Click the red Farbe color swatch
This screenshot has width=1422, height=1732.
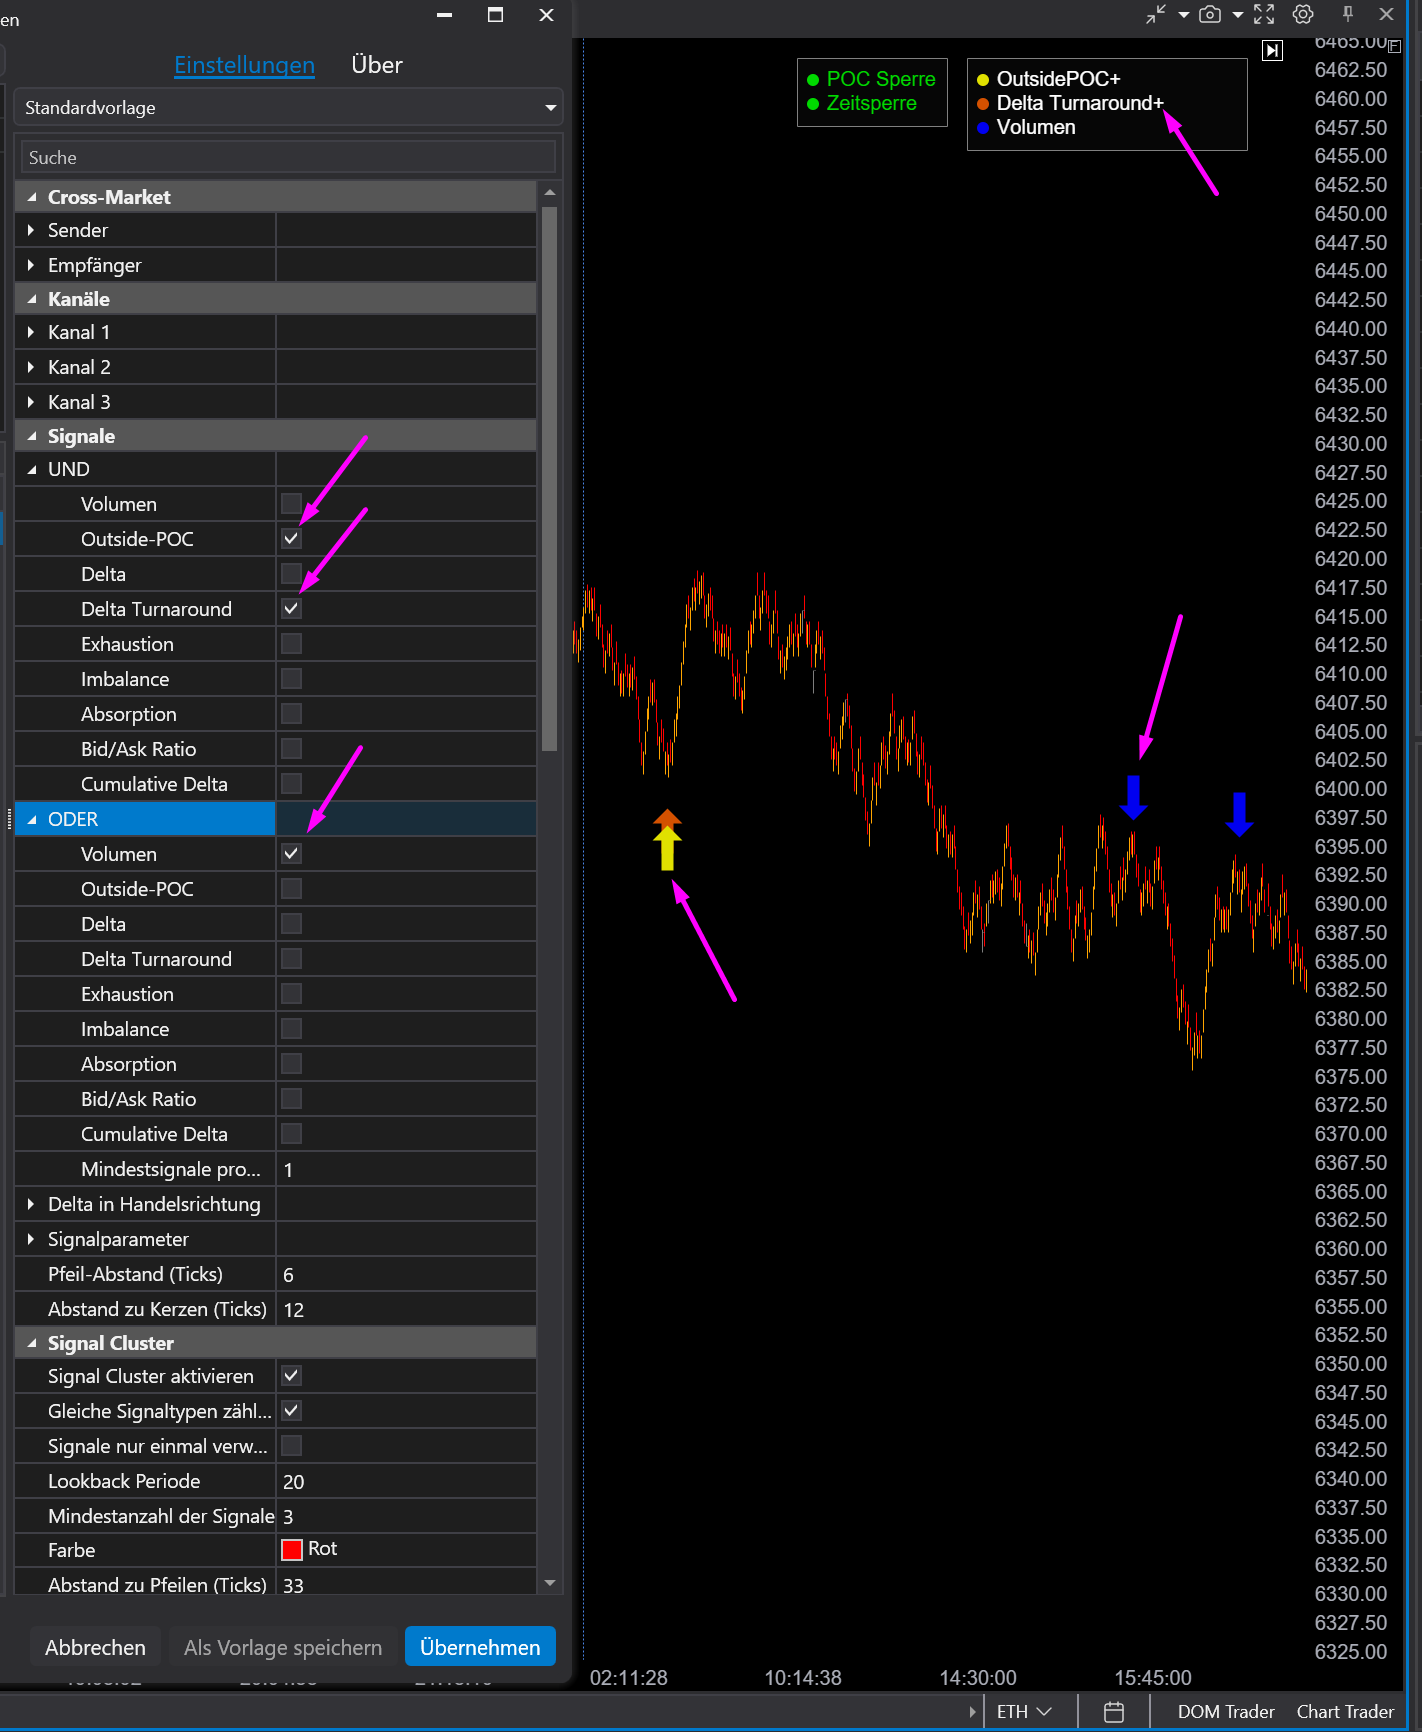(x=292, y=1549)
